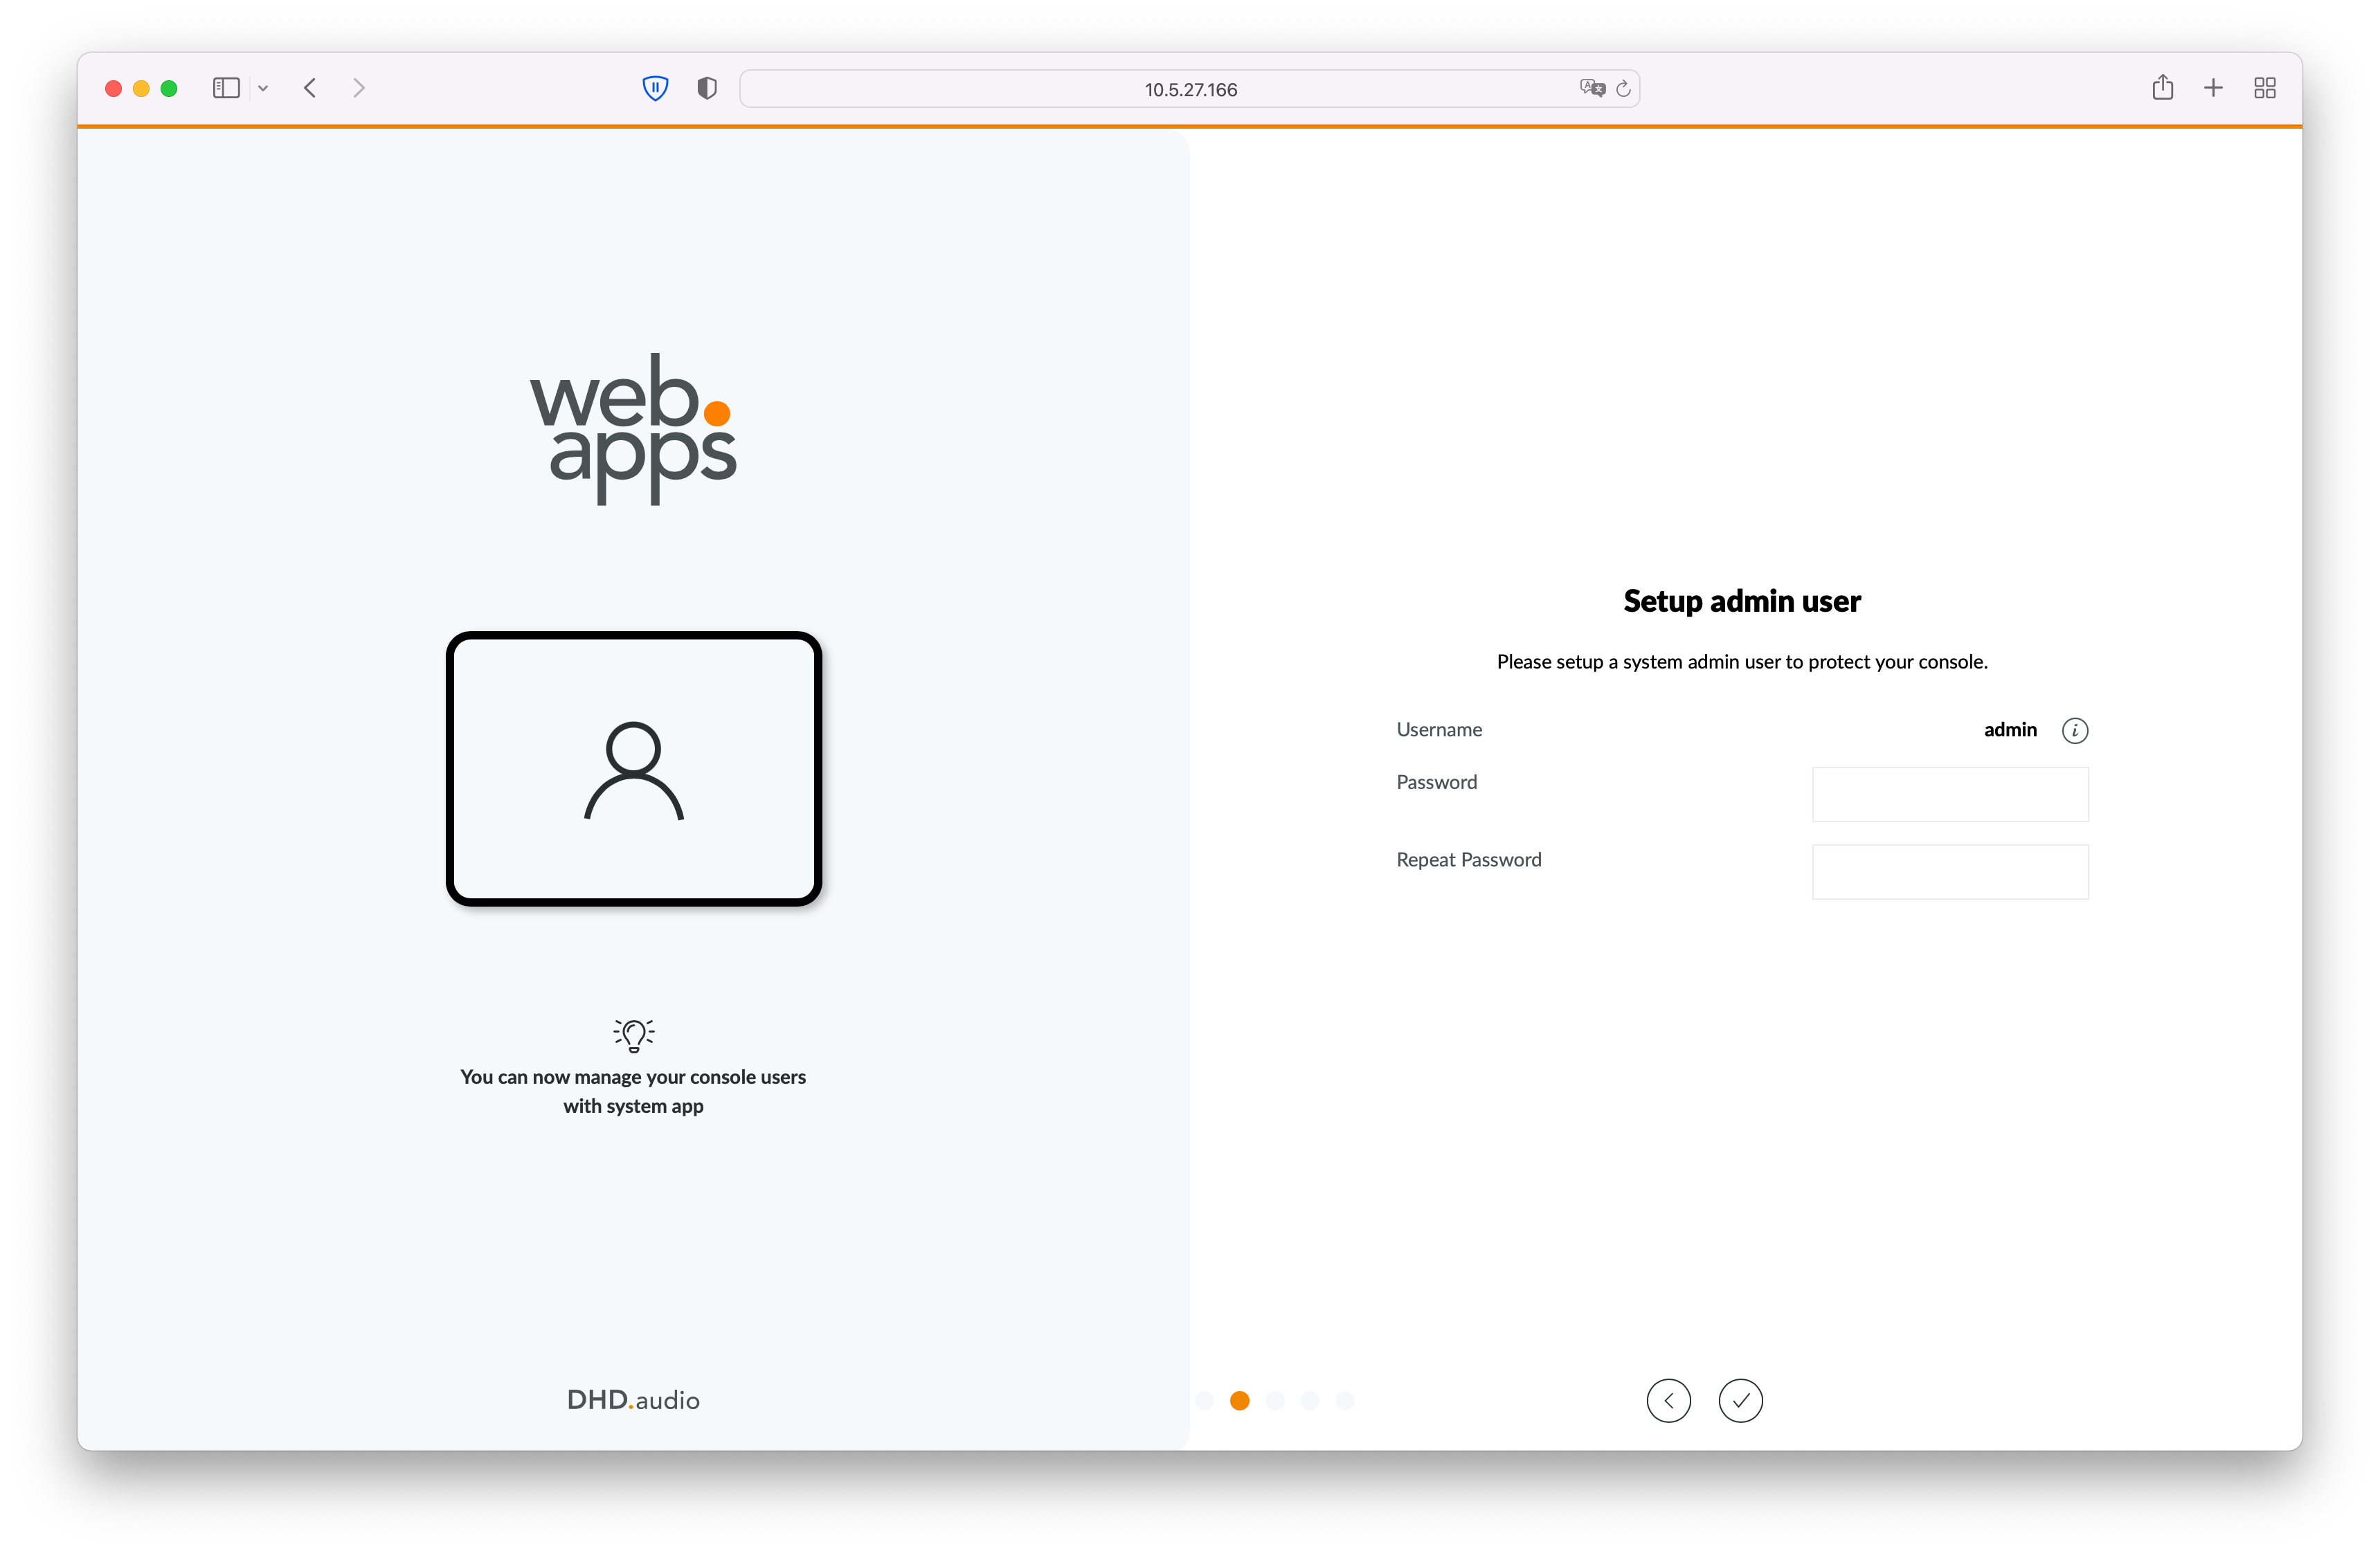Click the 'Setup admin user' heading
This screenshot has height=1553, width=2380.
(1741, 601)
